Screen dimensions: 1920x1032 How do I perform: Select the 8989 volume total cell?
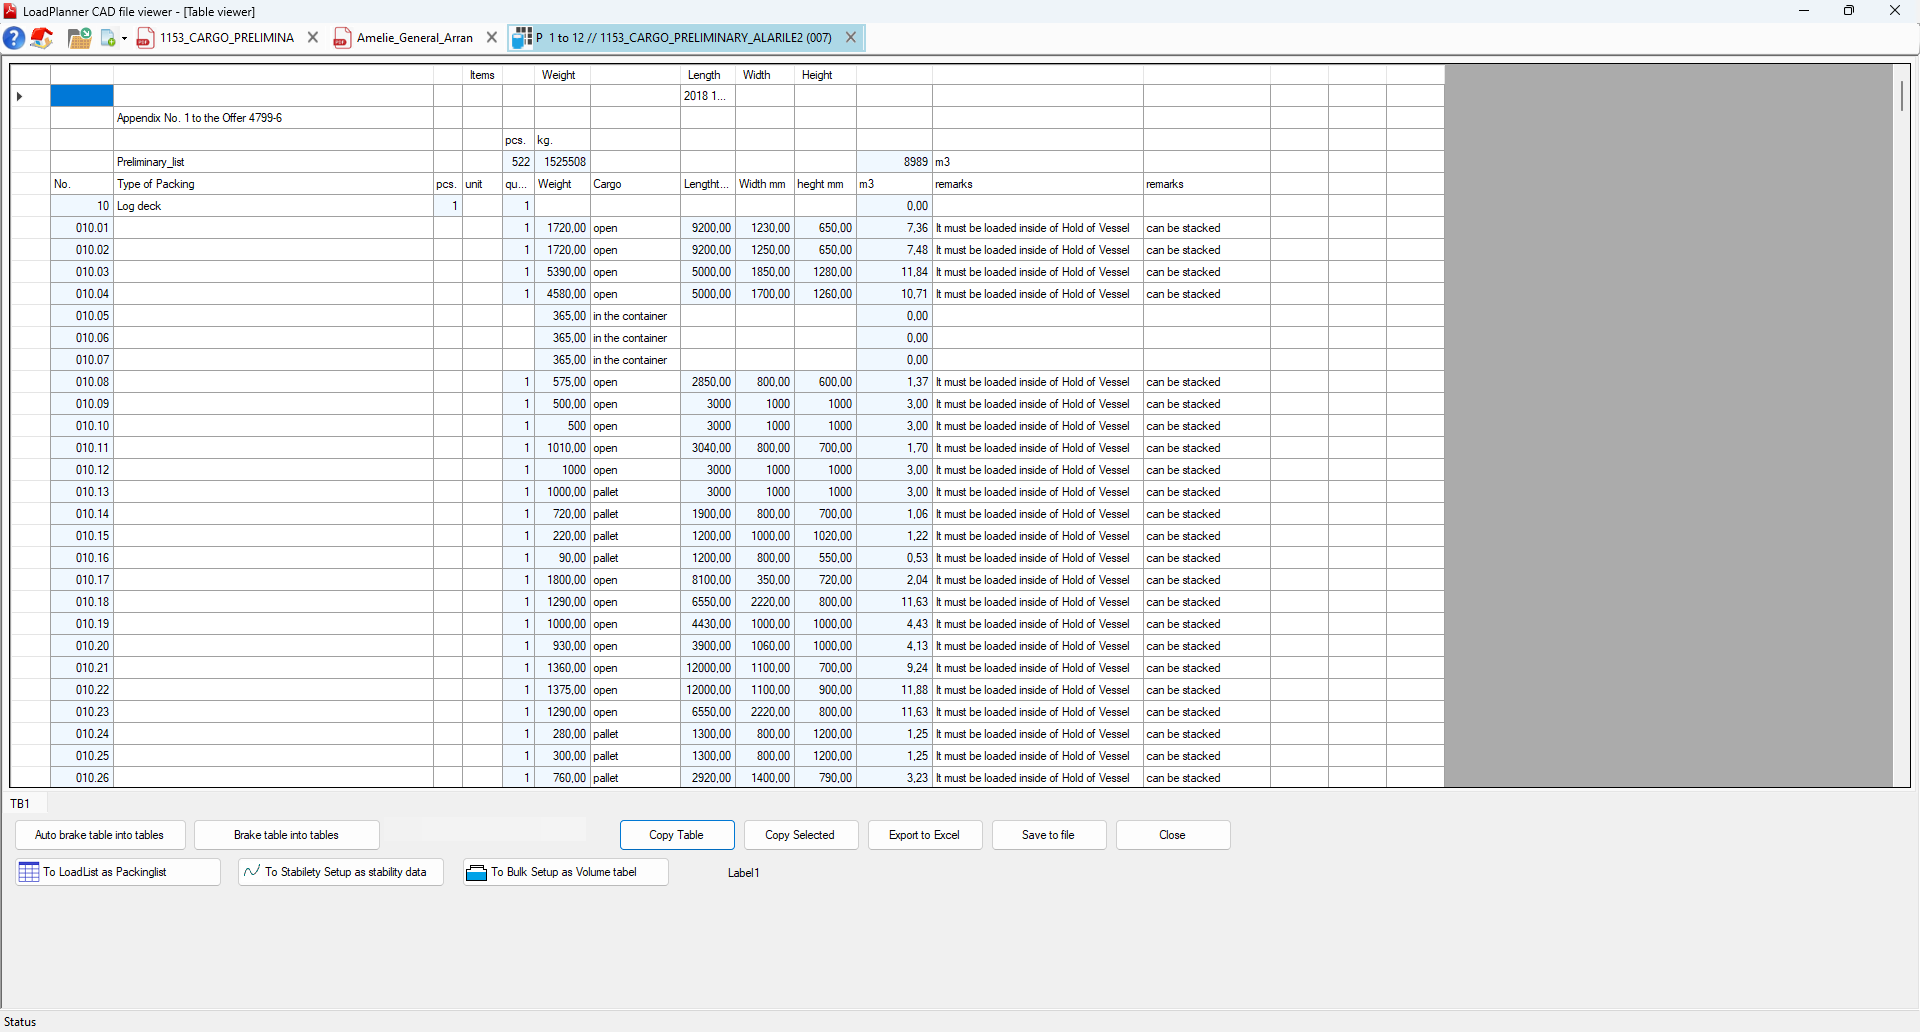click(894, 162)
